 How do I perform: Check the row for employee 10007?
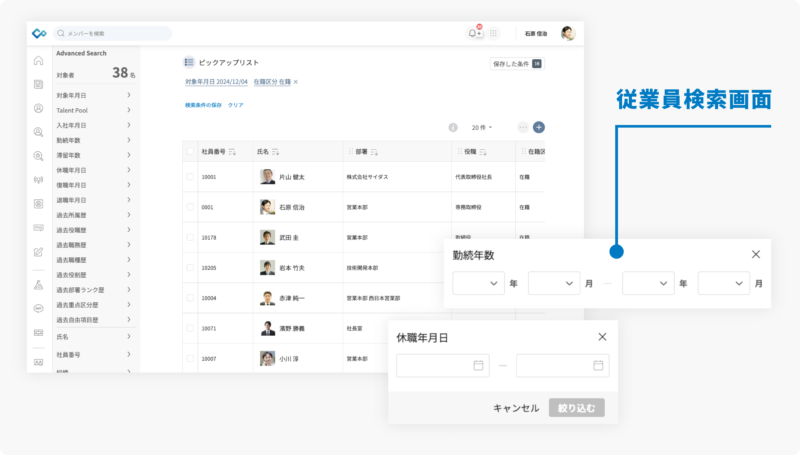(190, 359)
